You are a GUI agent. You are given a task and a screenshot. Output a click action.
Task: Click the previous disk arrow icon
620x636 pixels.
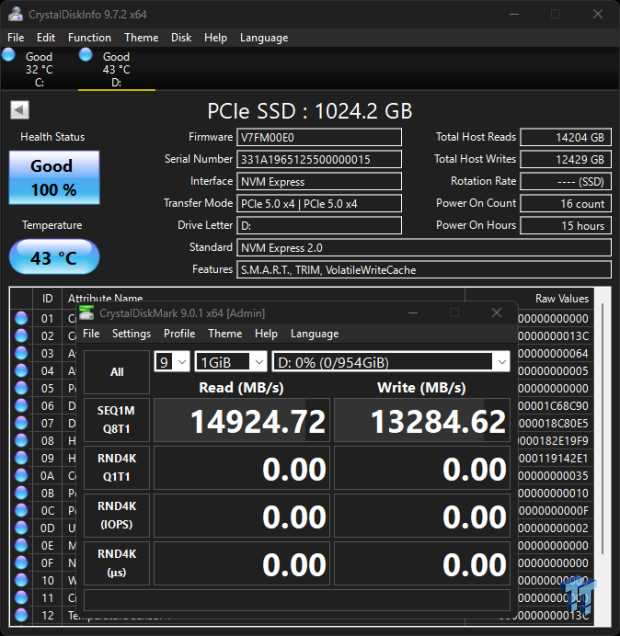[19, 110]
